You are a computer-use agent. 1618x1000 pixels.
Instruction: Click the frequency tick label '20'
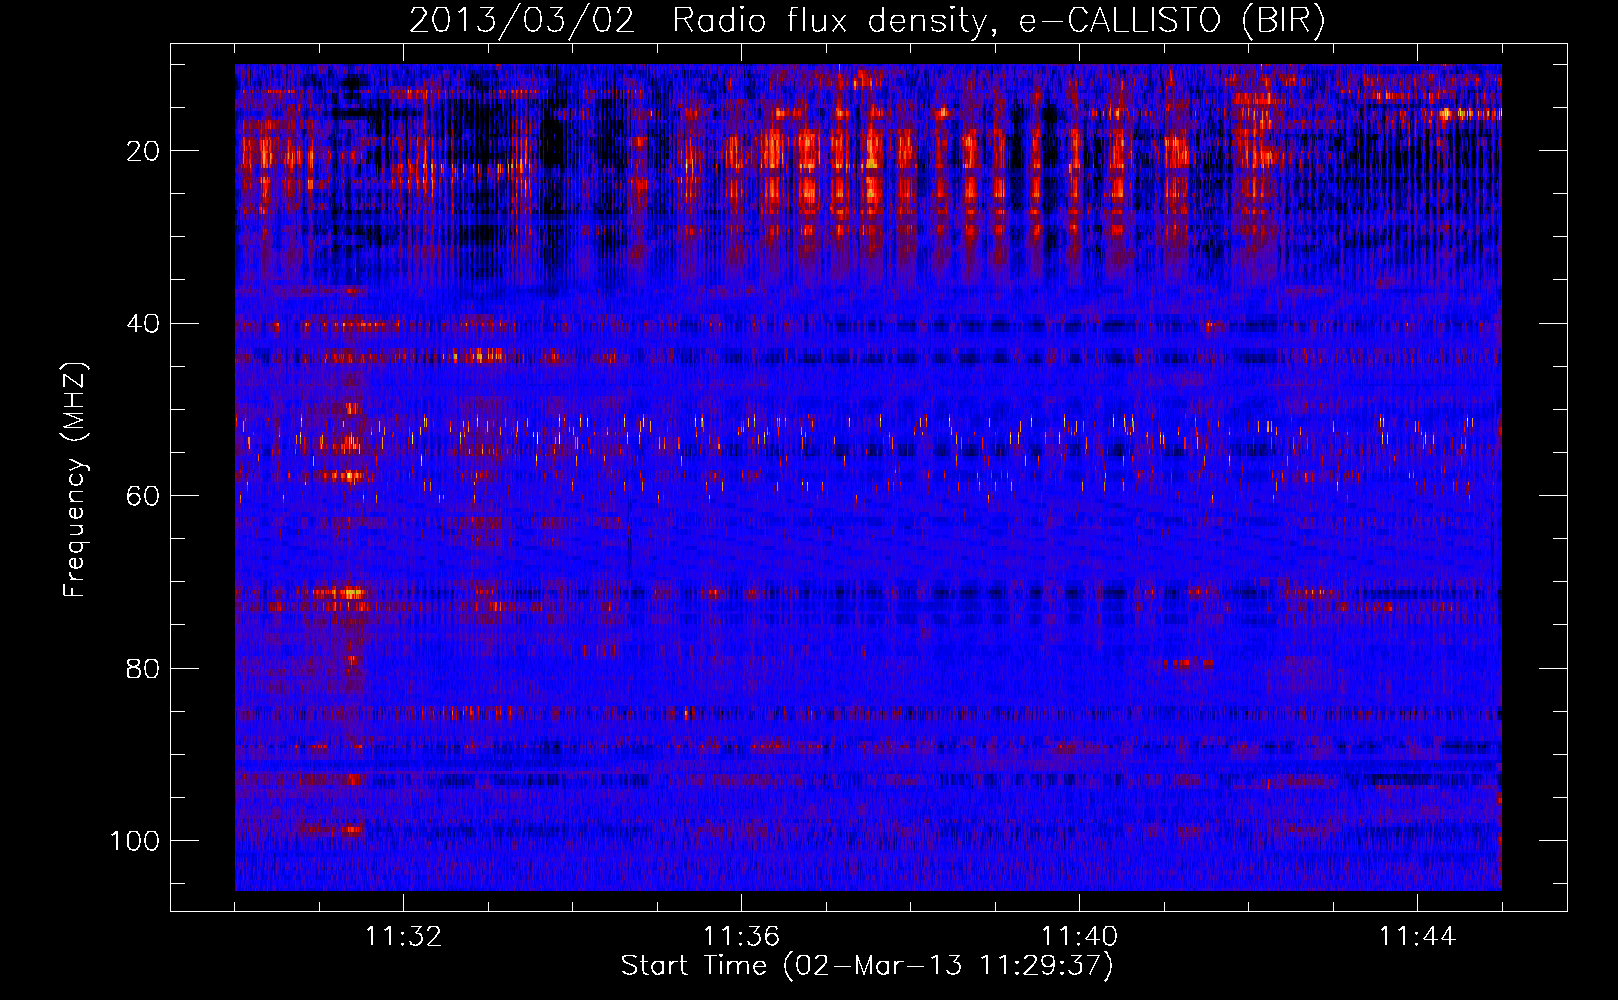(143, 151)
